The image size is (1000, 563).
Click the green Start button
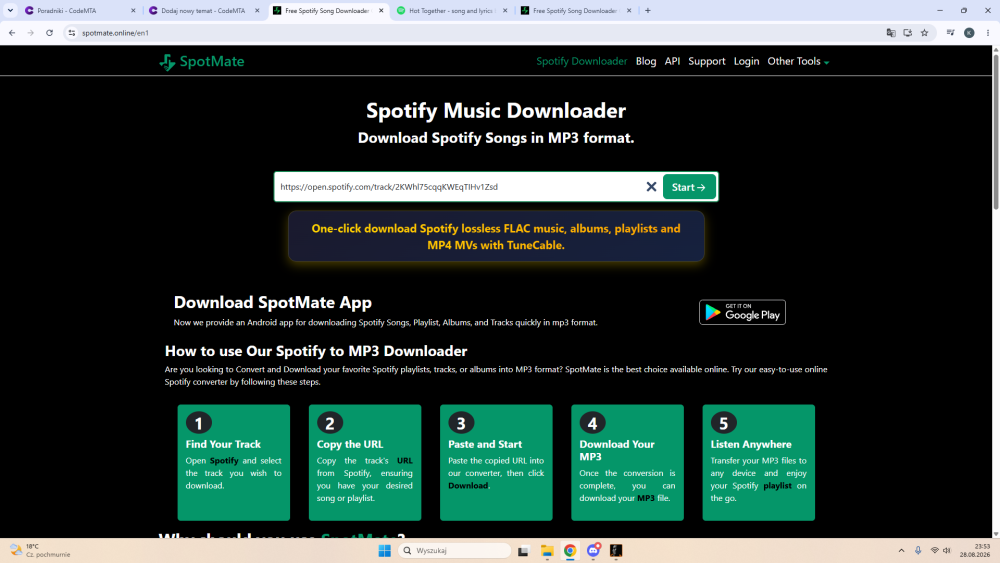tap(689, 187)
